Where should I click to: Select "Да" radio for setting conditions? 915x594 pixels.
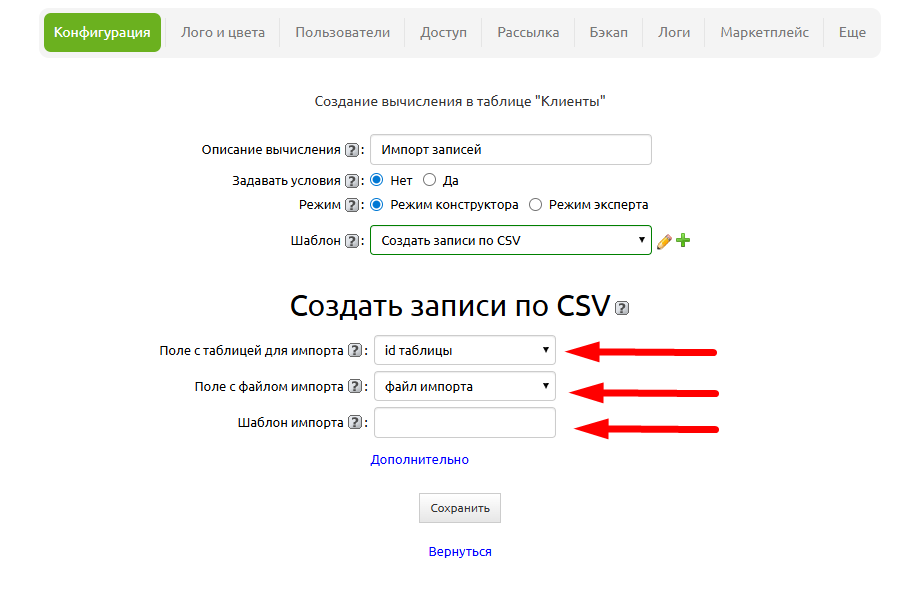point(430,181)
